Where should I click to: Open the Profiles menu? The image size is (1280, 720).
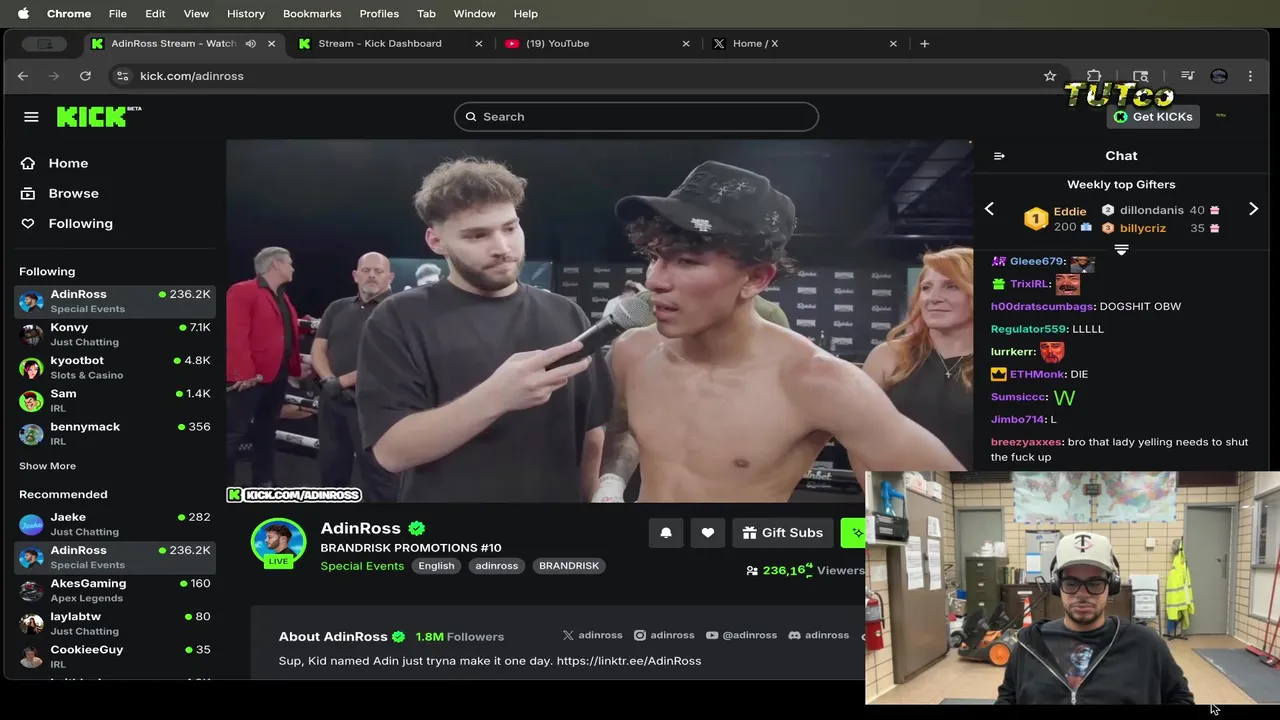[x=379, y=13]
